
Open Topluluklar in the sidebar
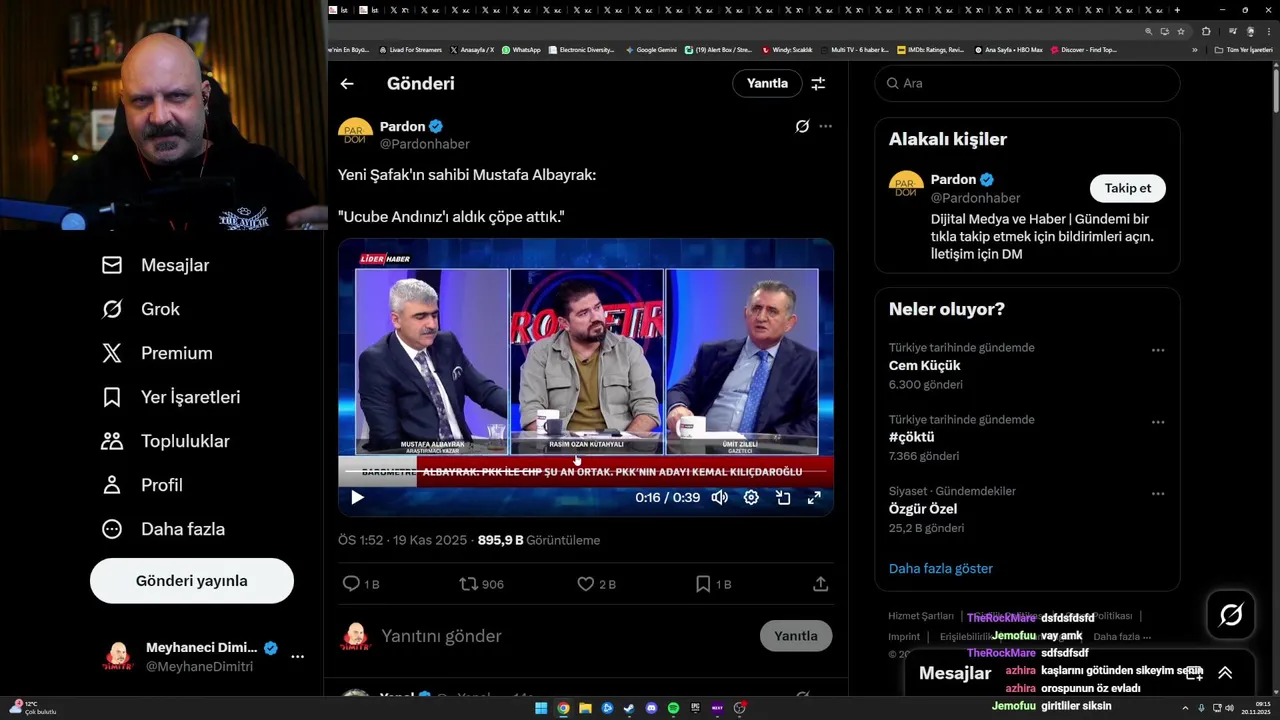[165, 441]
